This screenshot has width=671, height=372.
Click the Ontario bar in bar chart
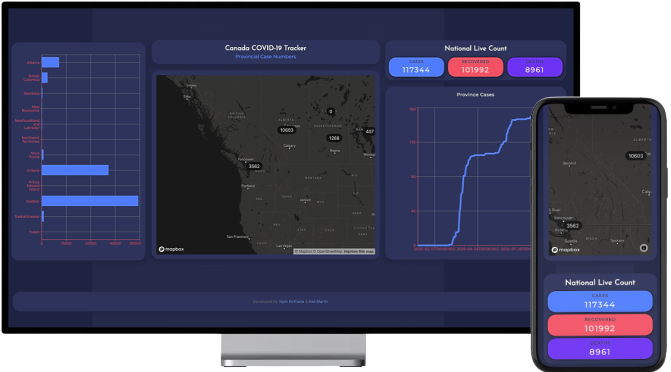75,170
